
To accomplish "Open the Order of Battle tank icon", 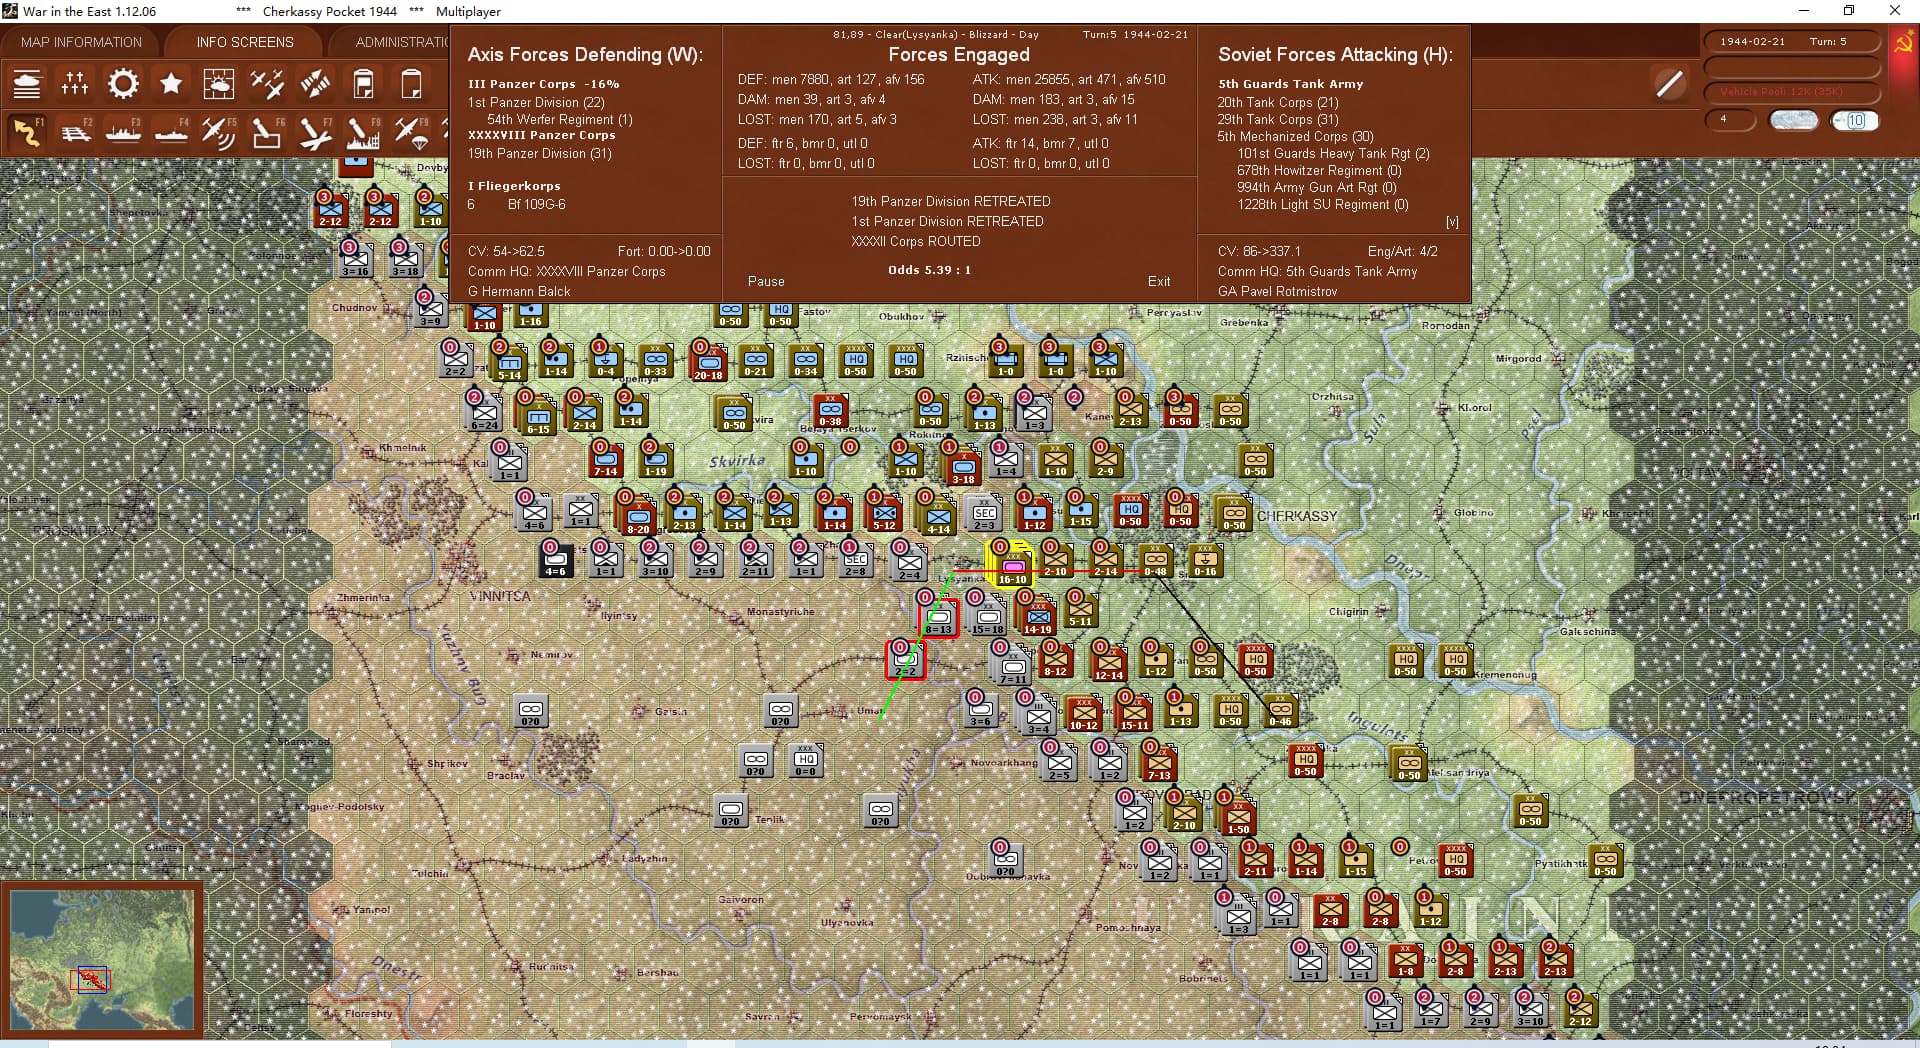I will coord(27,84).
